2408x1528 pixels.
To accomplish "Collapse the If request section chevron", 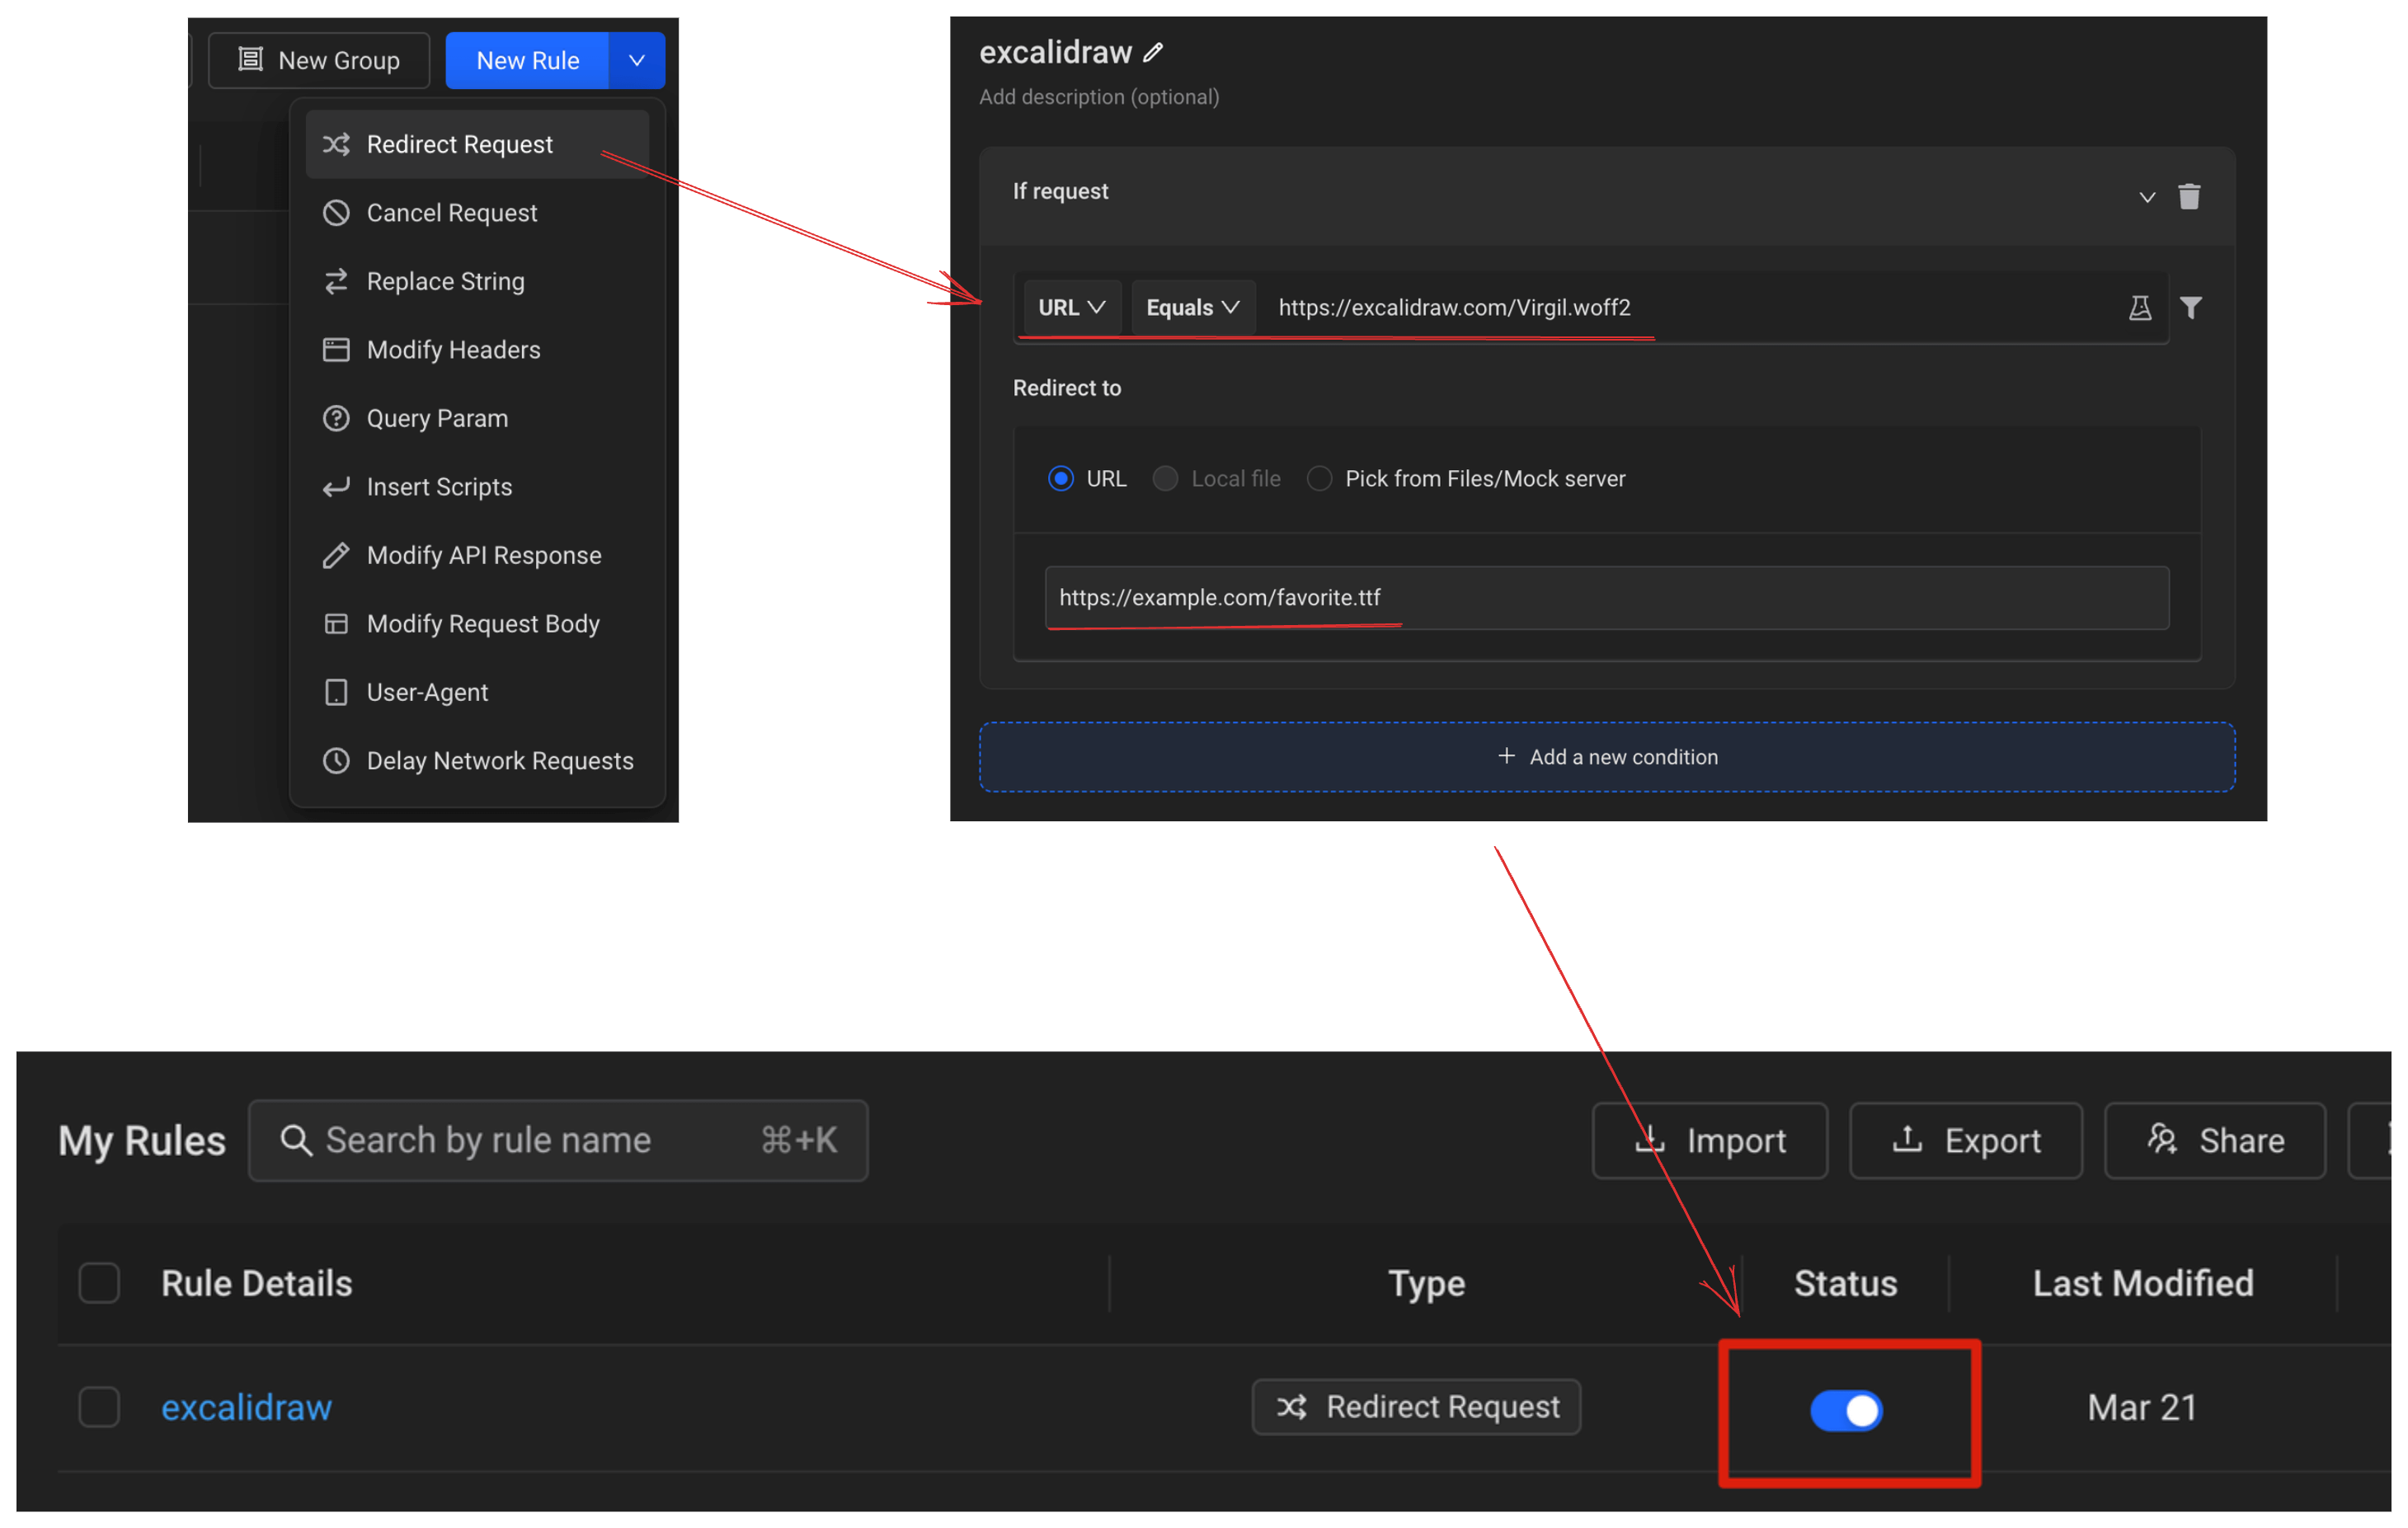I will click(x=2147, y=197).
